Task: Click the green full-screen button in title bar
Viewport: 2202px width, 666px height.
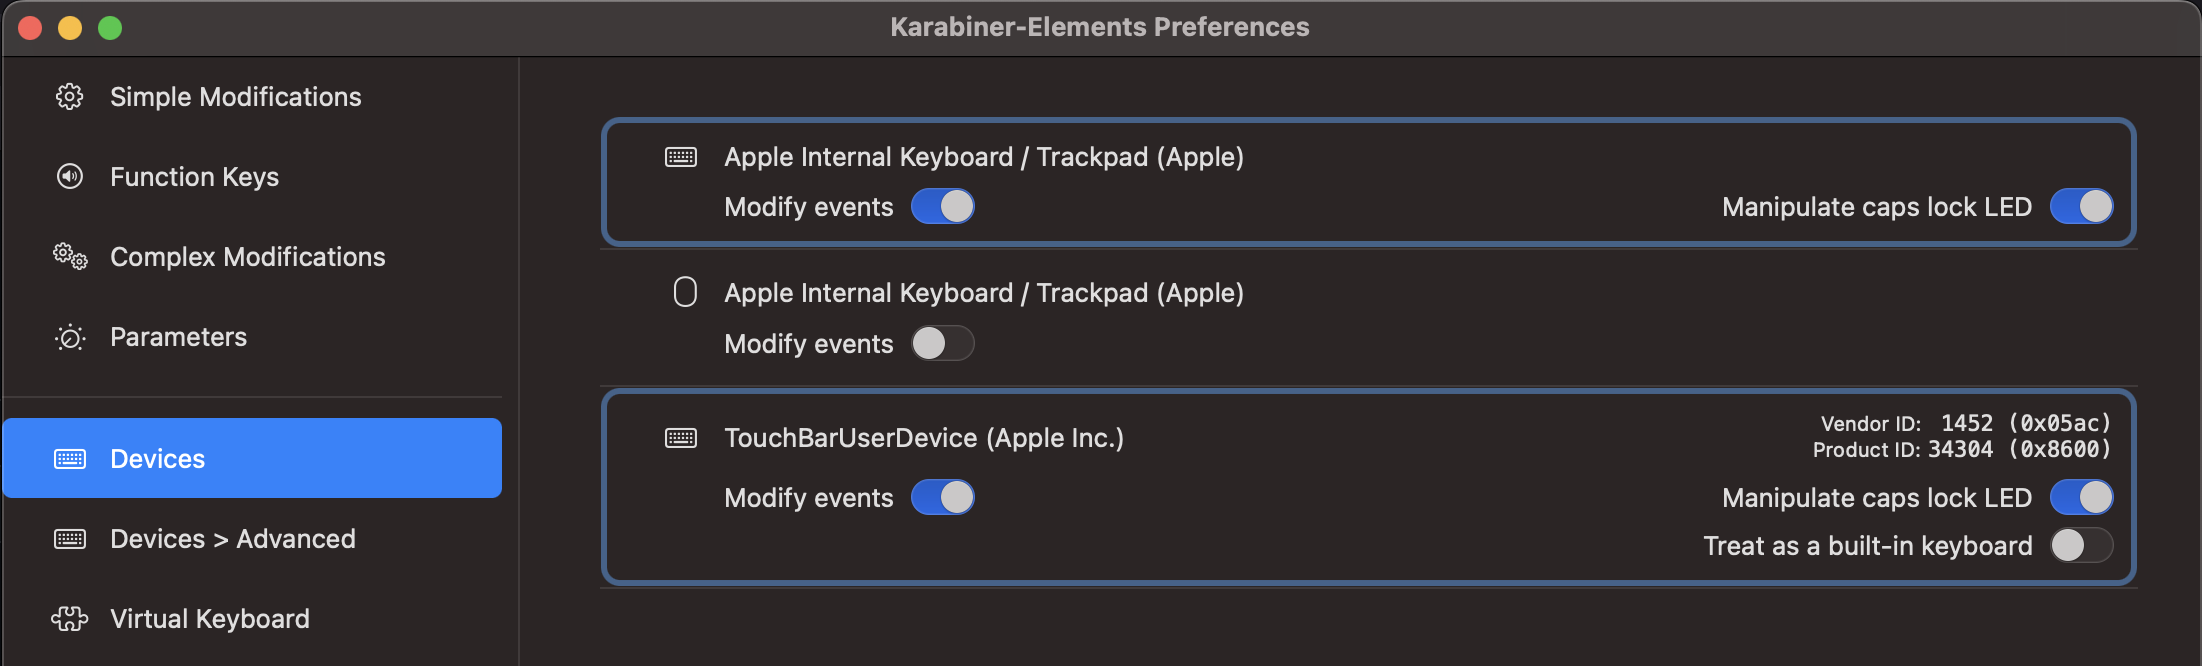Action: click(x=108, y=27)
